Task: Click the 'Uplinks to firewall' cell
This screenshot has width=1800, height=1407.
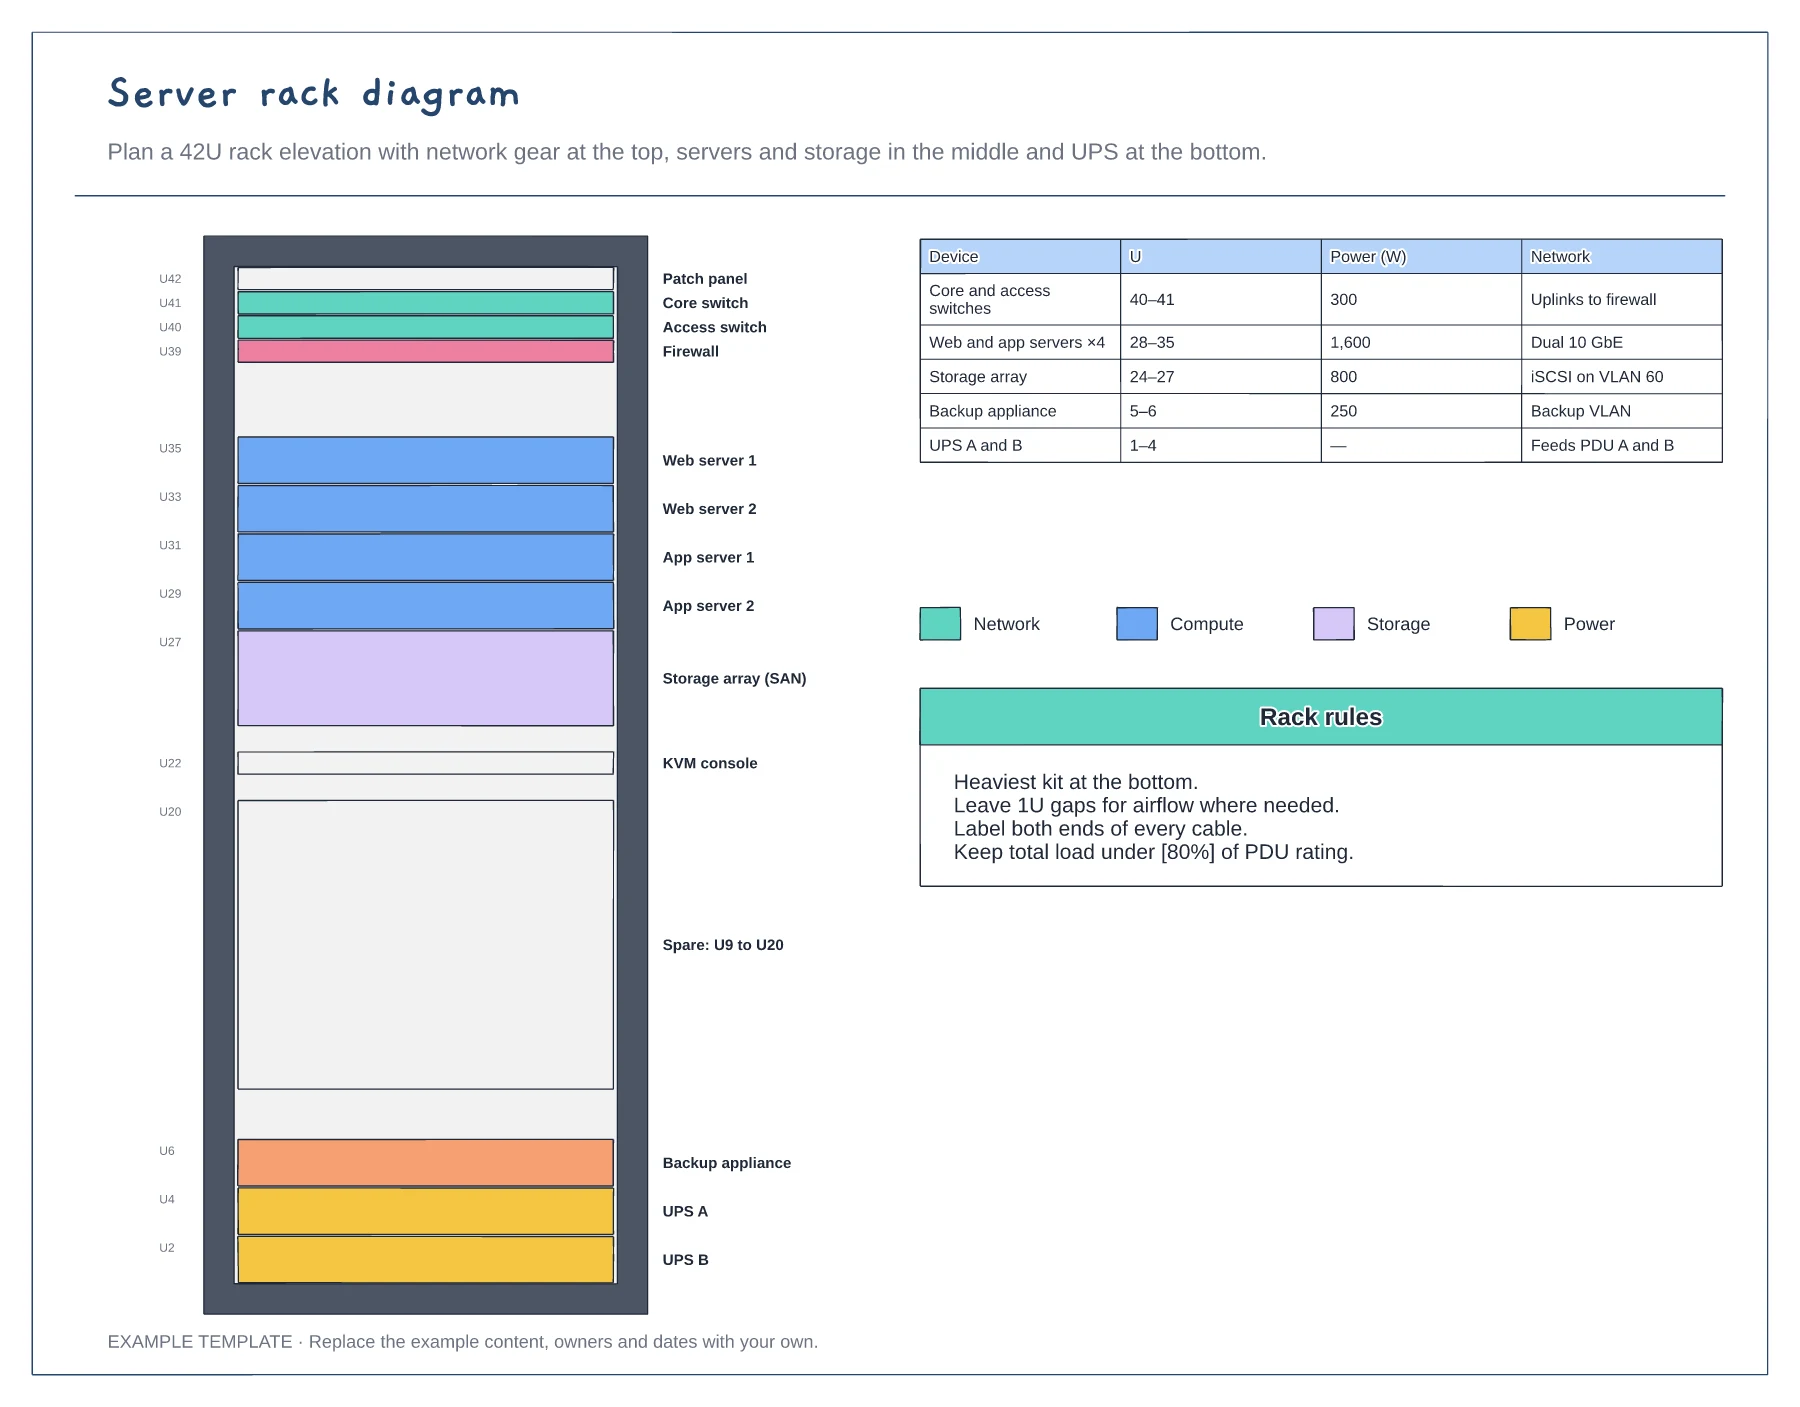Action: (x=1622, y=299)
